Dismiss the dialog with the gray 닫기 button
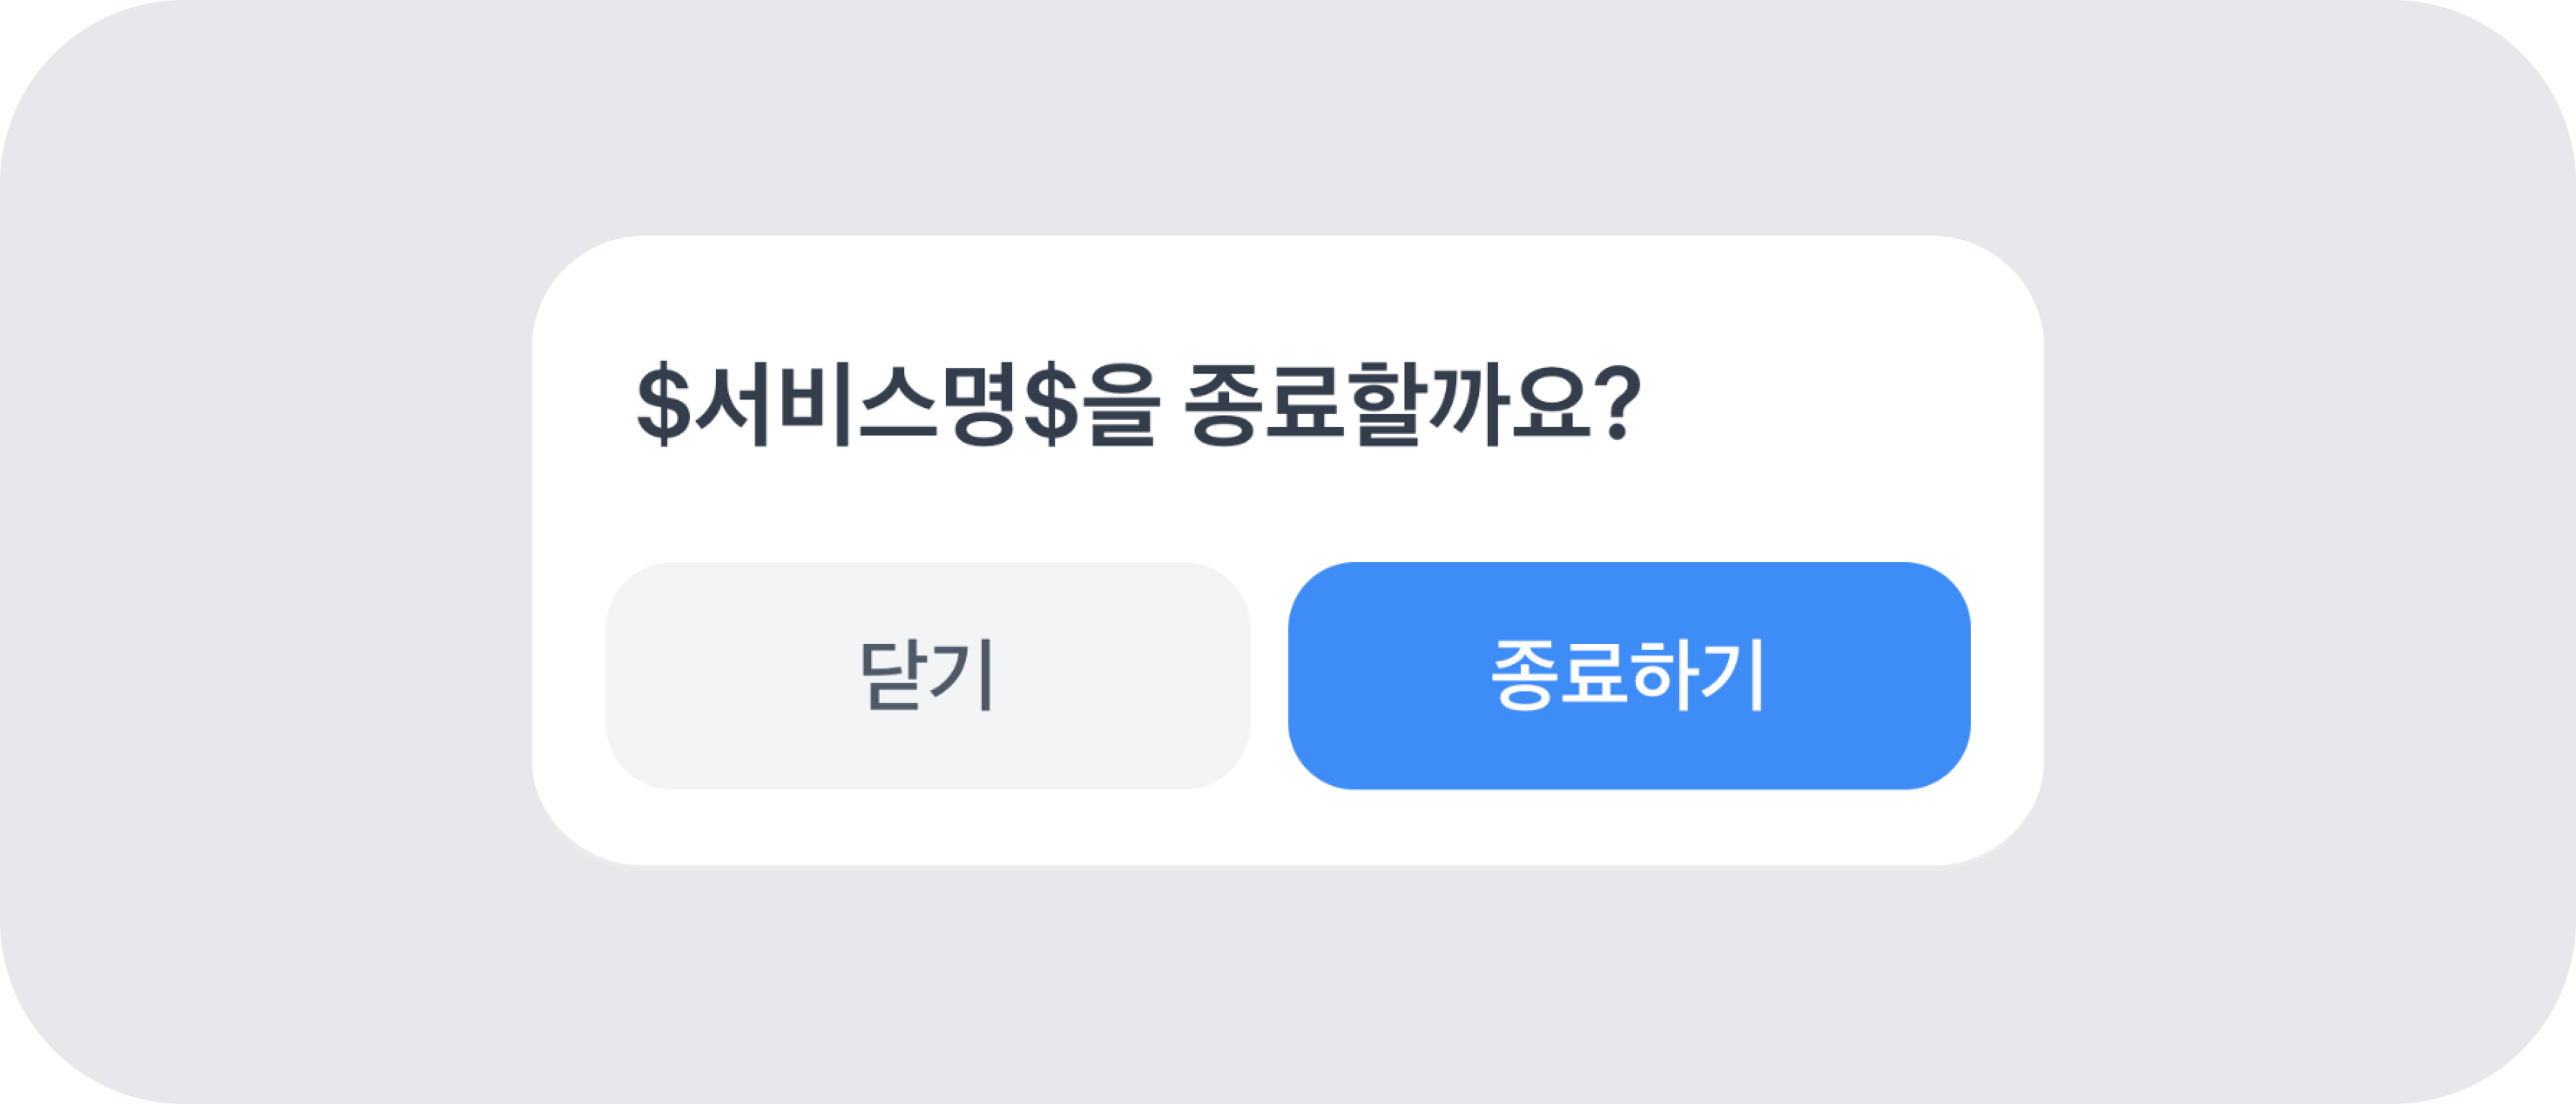This screenshot has width=2576, height=1104. point(927,676)
